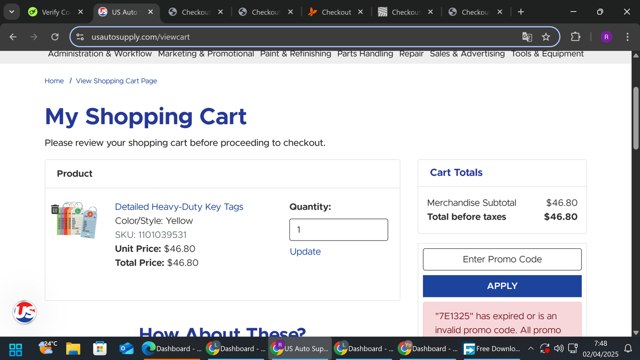Viewport: 640px width, 360px height.
Task: Follow the Home breadcrumb link
Action: point(54,81)
